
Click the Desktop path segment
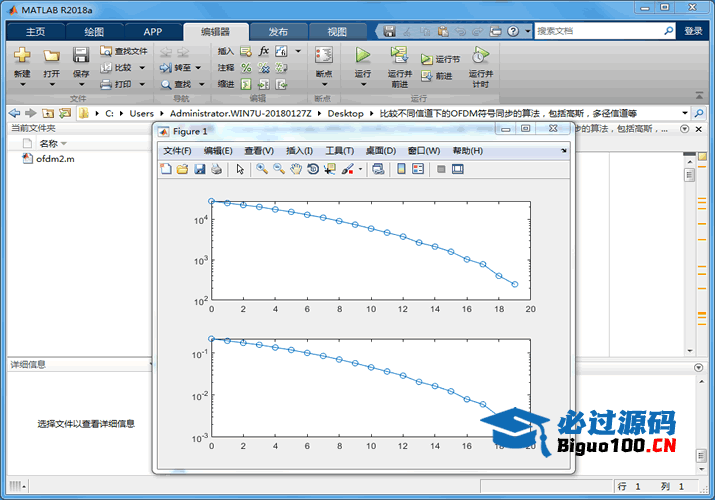(345, 113)
